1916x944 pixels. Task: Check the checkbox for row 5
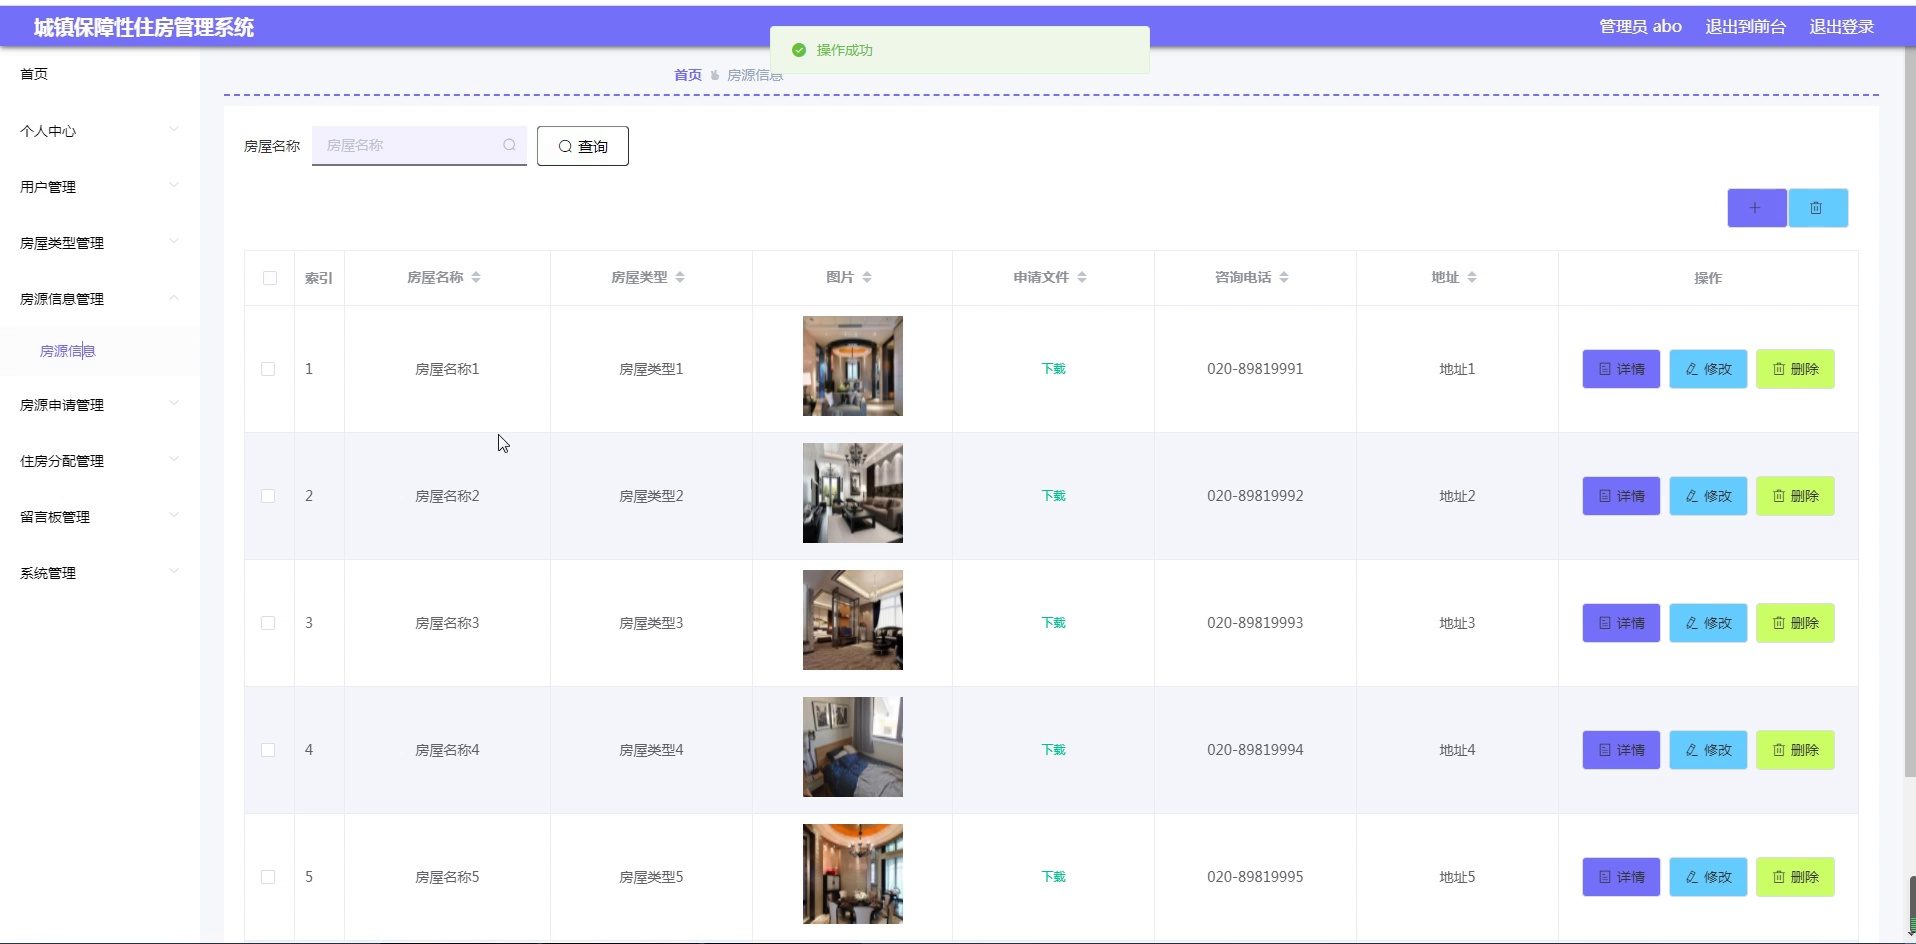click(268, 877)
